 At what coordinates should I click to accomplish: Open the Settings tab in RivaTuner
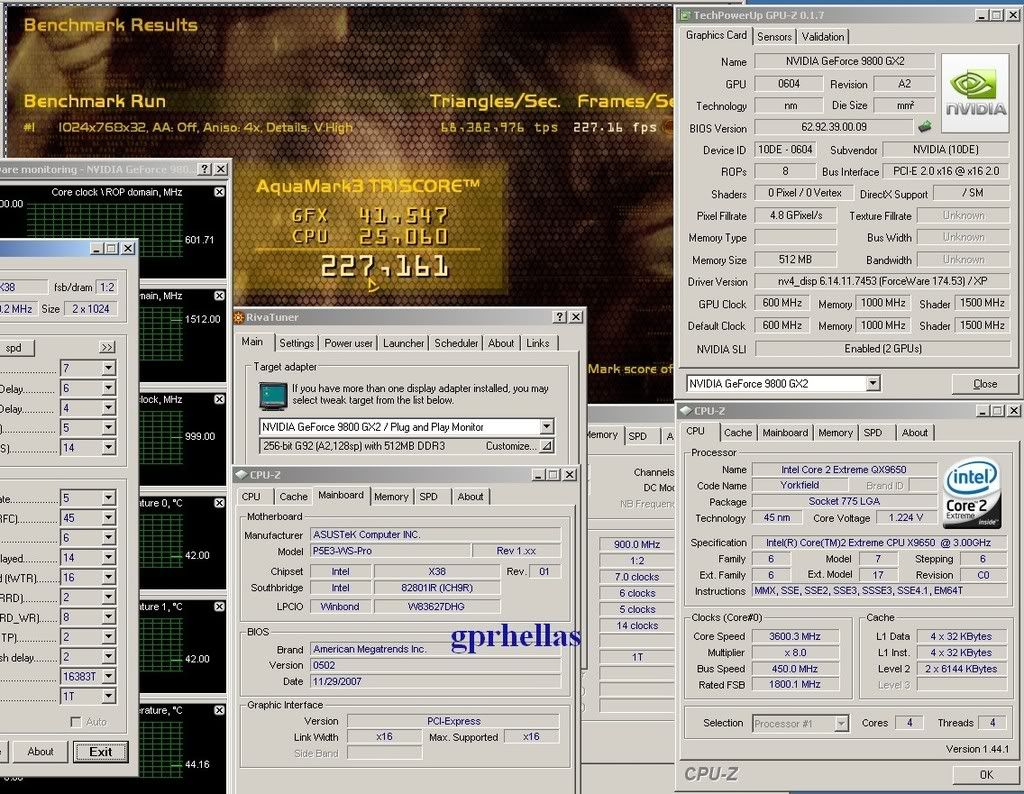coord(296,343)
